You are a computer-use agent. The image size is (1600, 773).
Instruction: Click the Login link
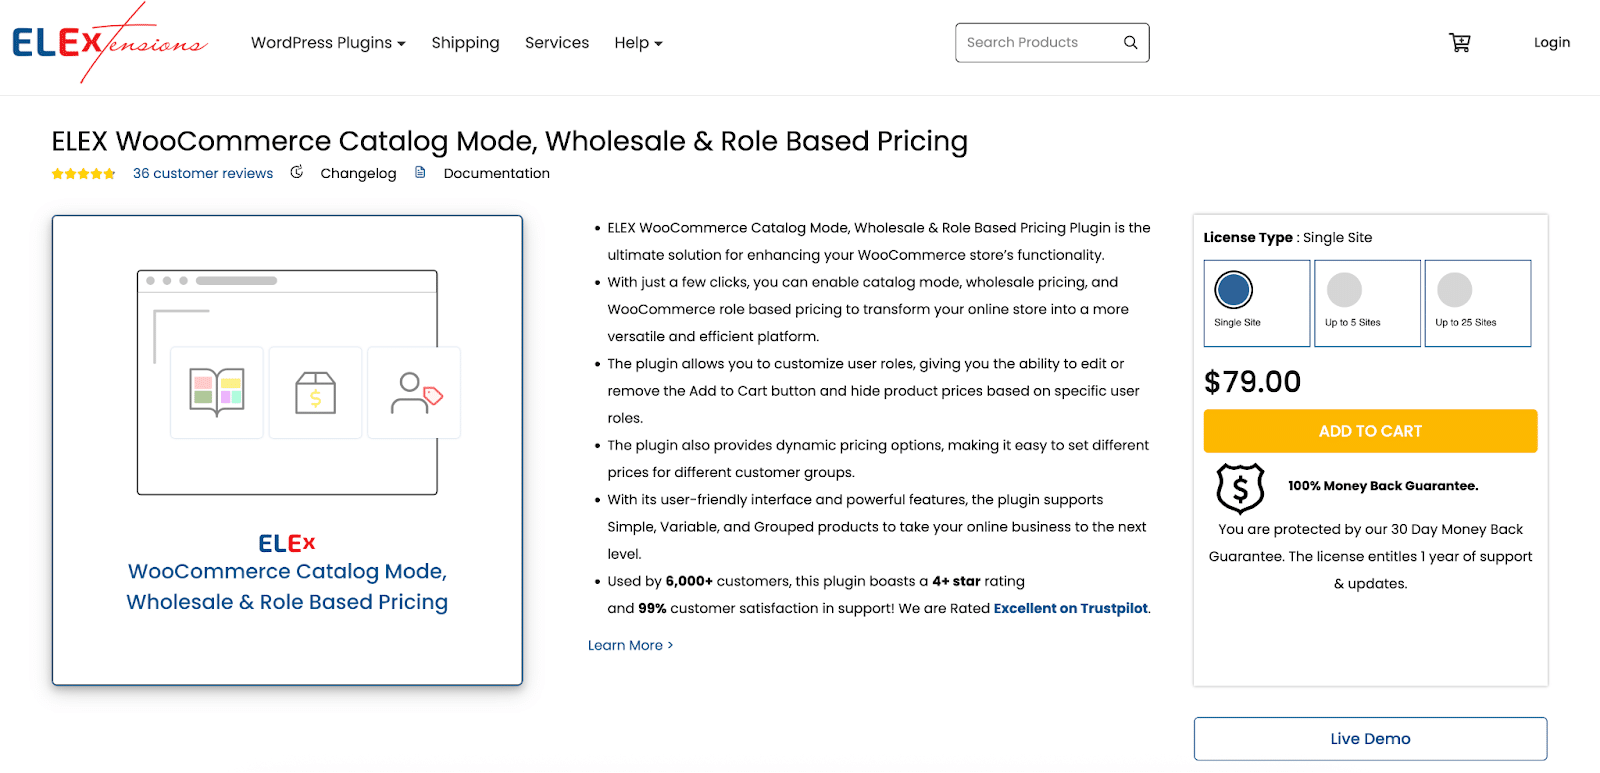tap(1552, 42)
